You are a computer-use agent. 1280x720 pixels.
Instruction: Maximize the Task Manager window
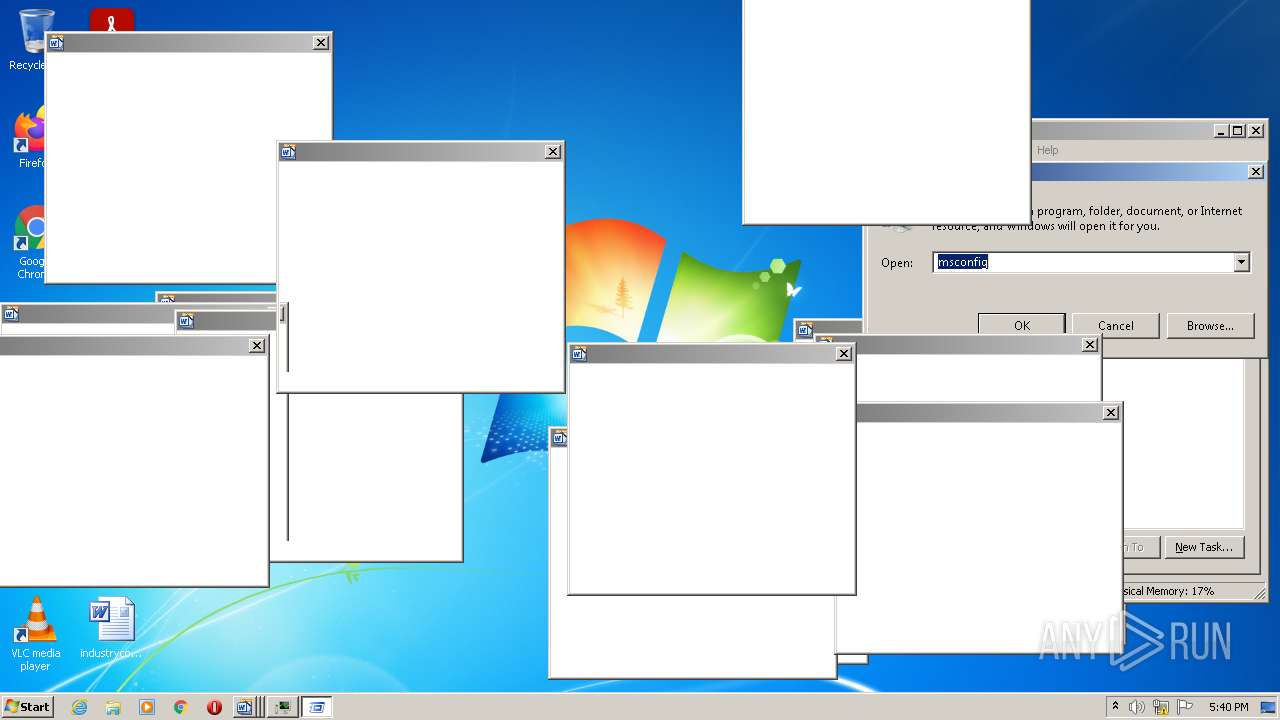click(x=1238, y=131)
